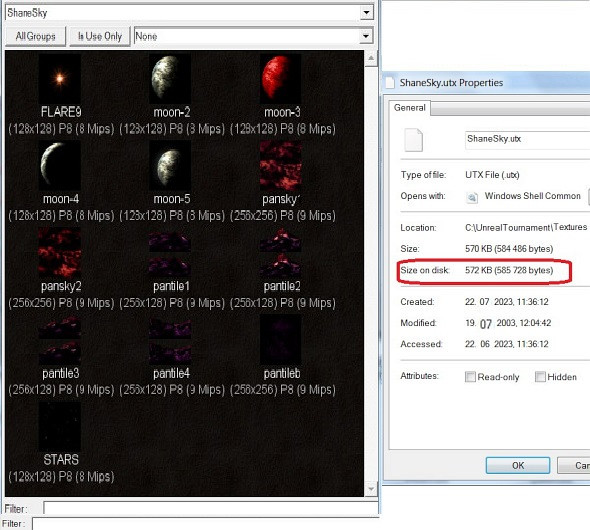590x530 pixels.
Task: Open the None group dropdown
Action: pyautogui.click(x=366, y=36)
